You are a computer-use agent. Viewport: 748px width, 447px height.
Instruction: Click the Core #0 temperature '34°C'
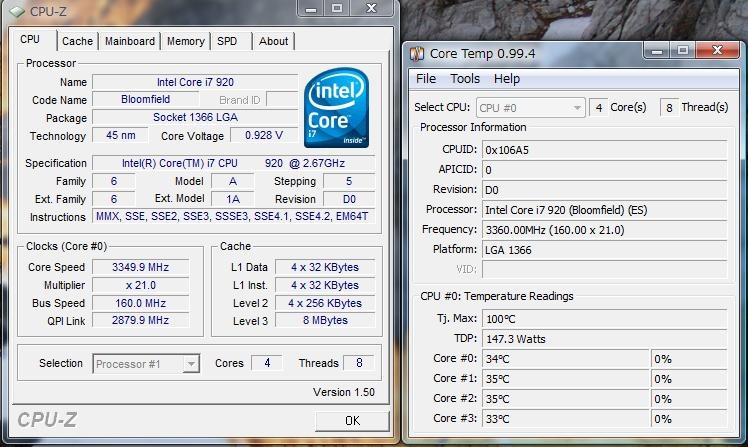[x=566, y=359]
